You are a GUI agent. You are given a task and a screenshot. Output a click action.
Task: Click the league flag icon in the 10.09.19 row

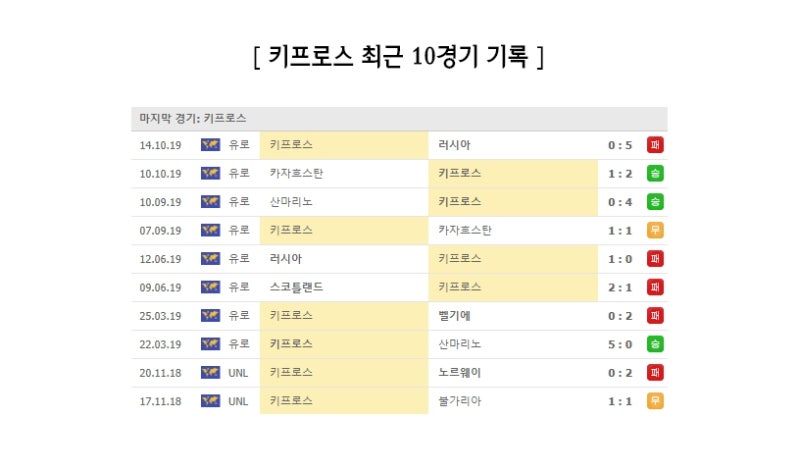pyautogui.click(x=210, y=202)
